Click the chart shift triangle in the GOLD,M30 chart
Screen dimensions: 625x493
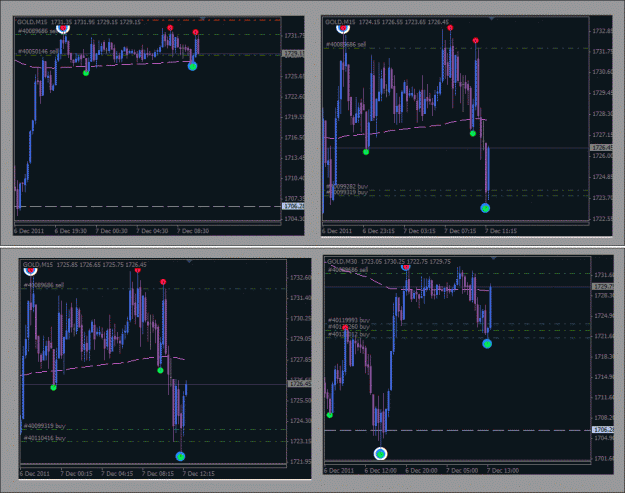[x=493, y=258]
